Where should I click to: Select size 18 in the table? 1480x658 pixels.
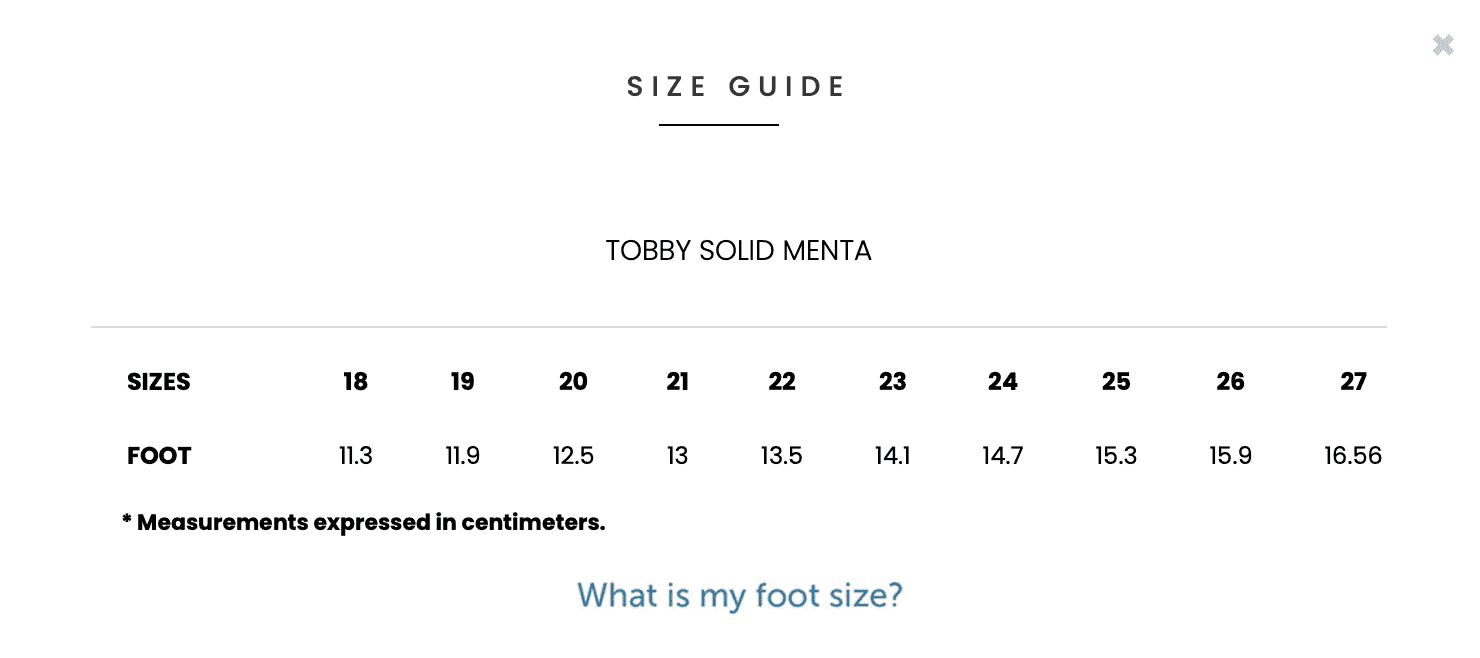tap(355, 382)
